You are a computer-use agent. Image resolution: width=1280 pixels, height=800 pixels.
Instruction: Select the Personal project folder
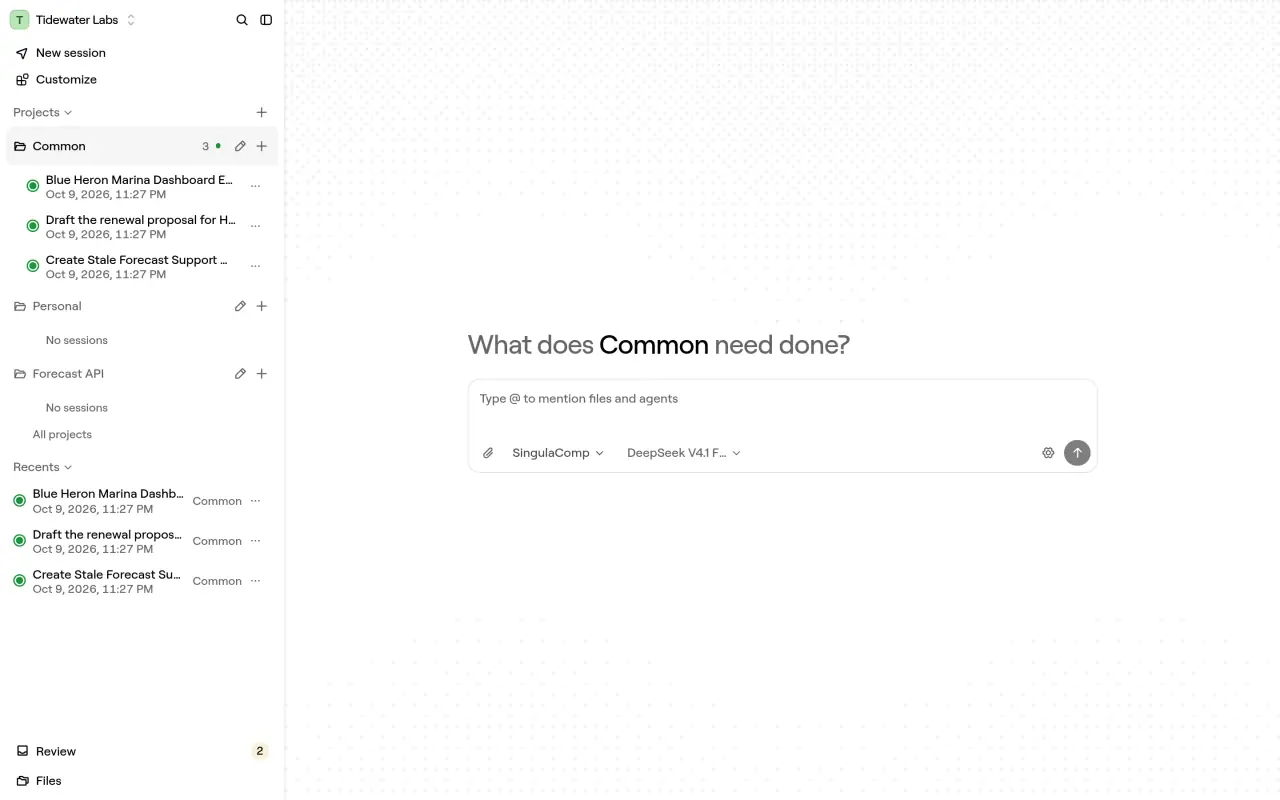57,306
